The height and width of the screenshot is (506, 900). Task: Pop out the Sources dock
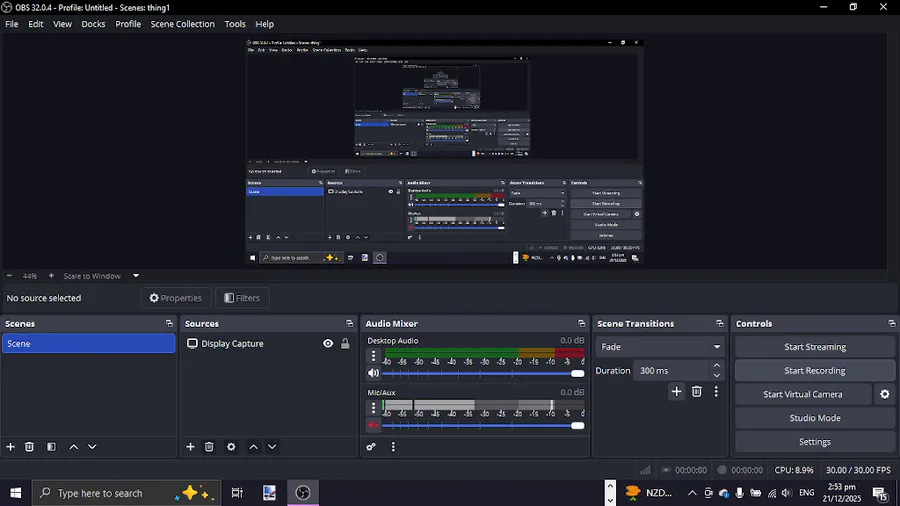(x=349, y=324)
